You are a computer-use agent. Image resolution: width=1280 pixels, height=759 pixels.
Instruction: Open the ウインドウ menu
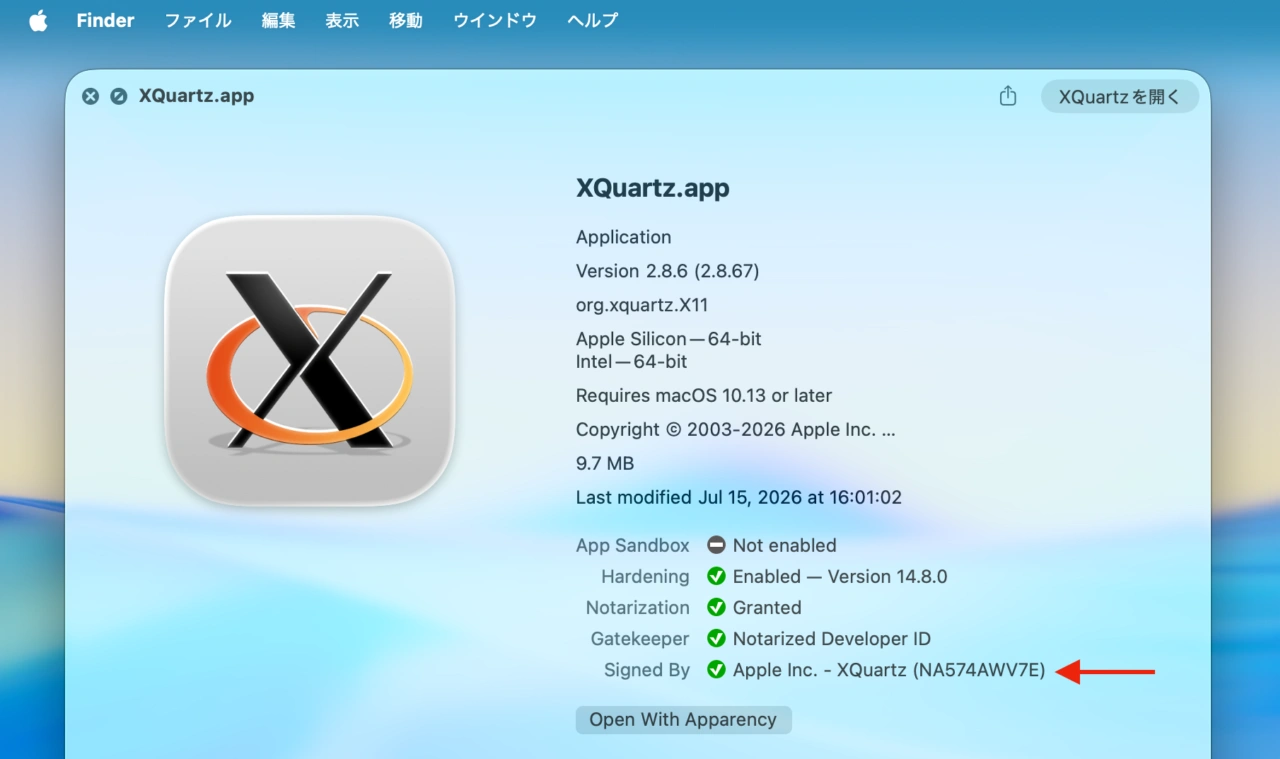[x=495, y=20]
